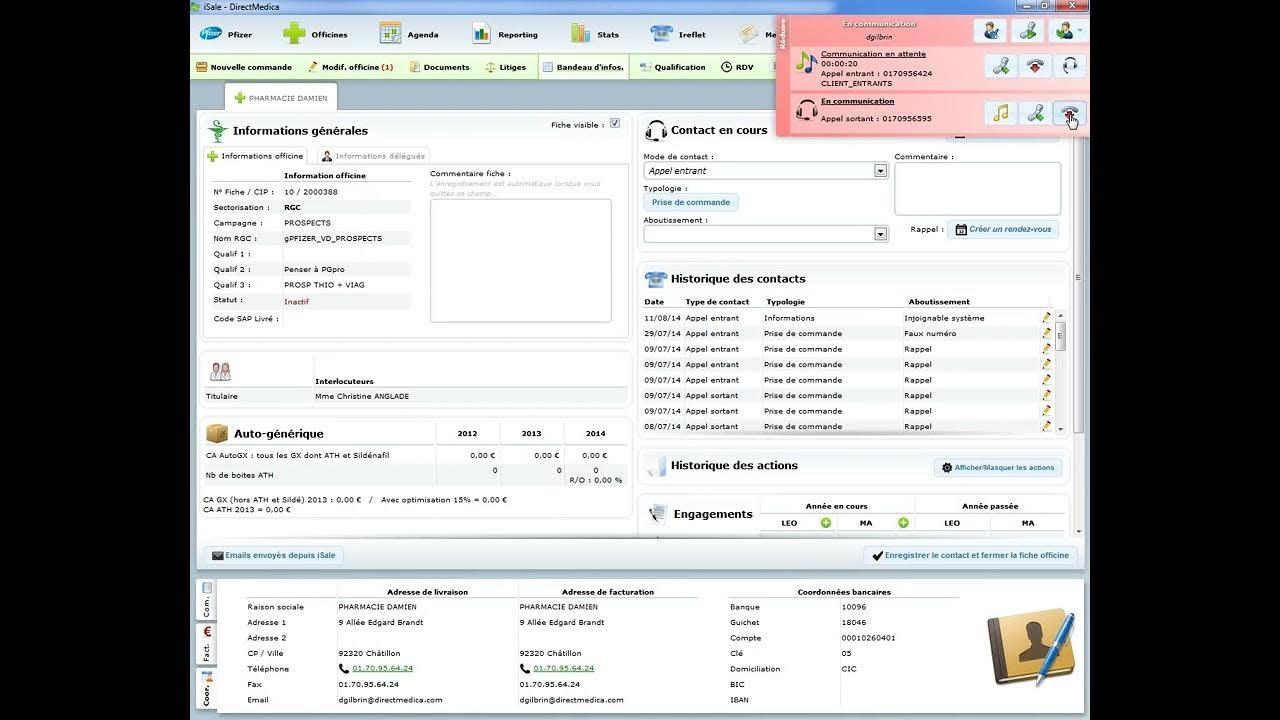Open the Reporting menu

tap(506, 34)
